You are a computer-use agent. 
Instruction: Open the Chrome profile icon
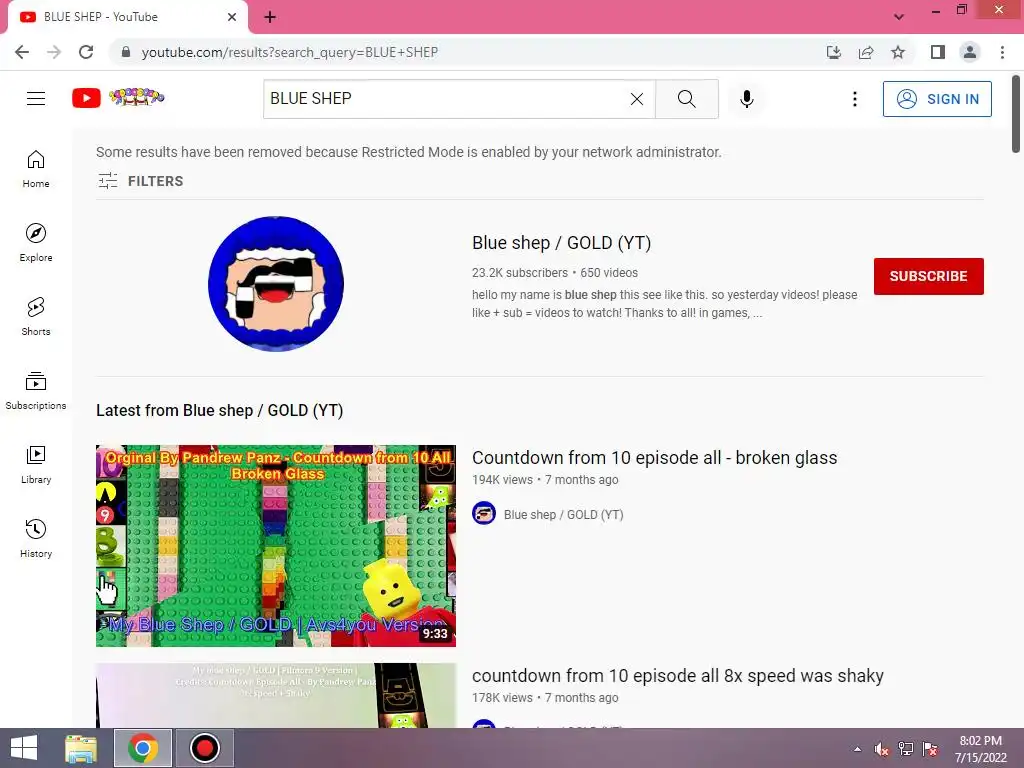970,52
